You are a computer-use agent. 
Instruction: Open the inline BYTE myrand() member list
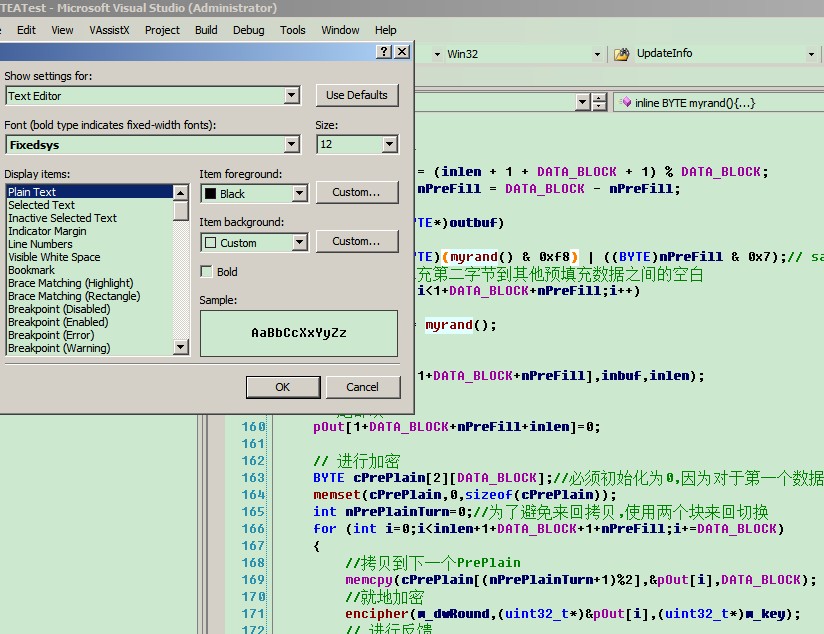[x=718, y=103]
